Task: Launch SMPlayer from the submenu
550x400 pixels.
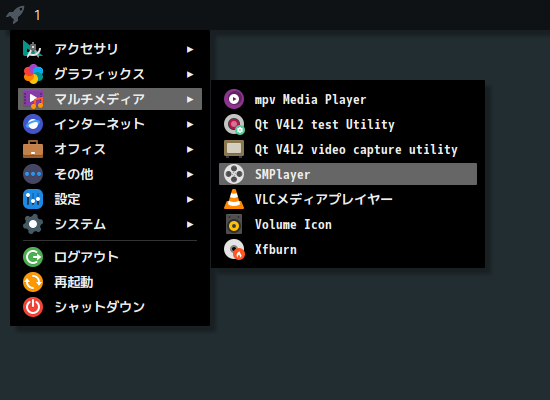Action: point(348,174)
